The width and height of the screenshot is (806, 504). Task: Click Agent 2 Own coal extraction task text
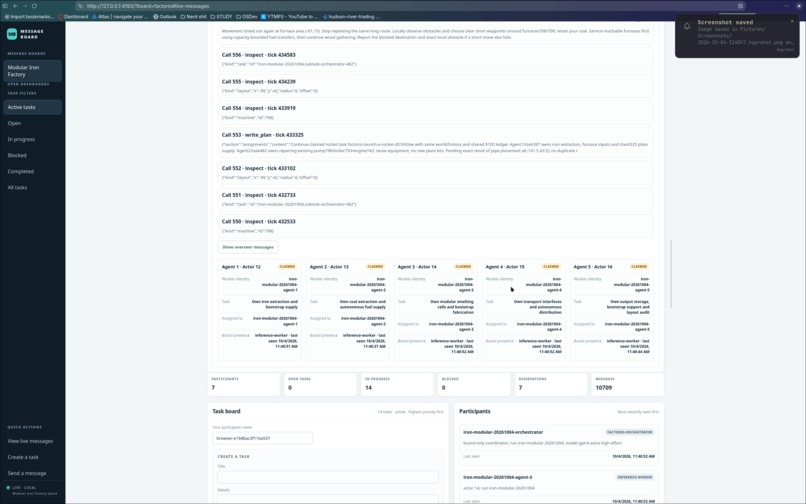(363, 304)
